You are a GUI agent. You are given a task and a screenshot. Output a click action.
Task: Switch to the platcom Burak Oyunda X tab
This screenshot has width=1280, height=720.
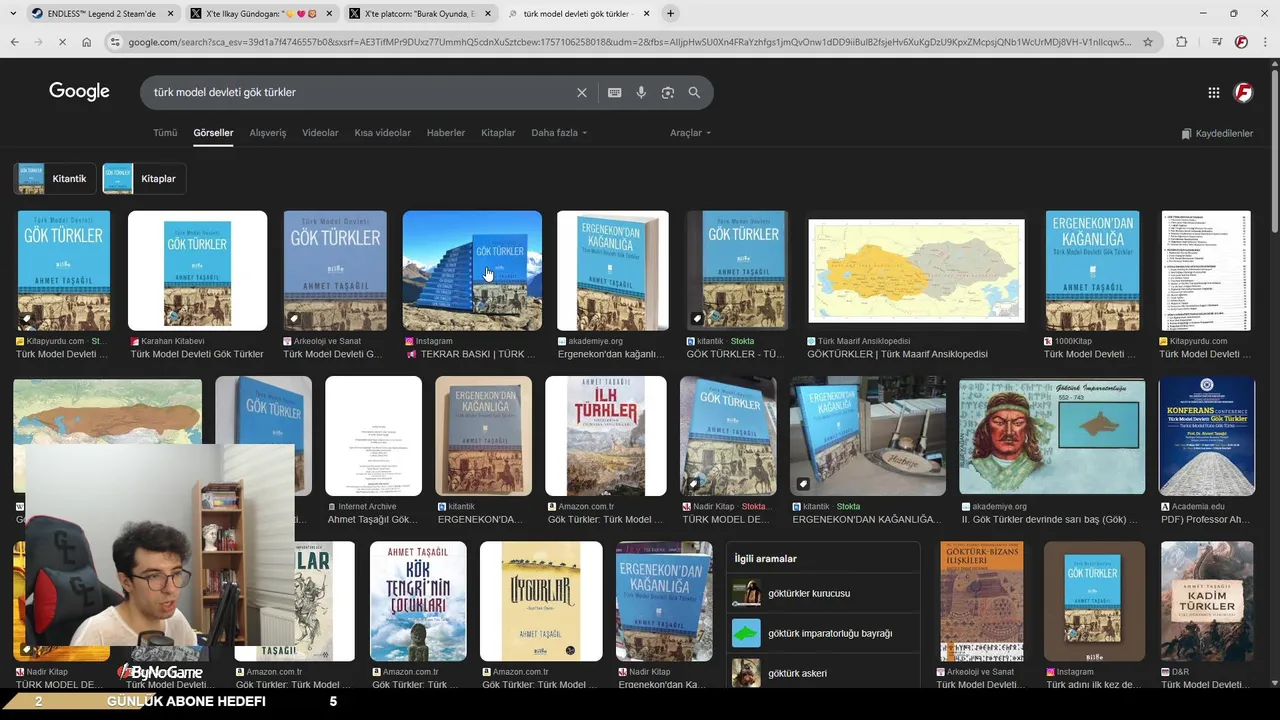coord(421,14)
